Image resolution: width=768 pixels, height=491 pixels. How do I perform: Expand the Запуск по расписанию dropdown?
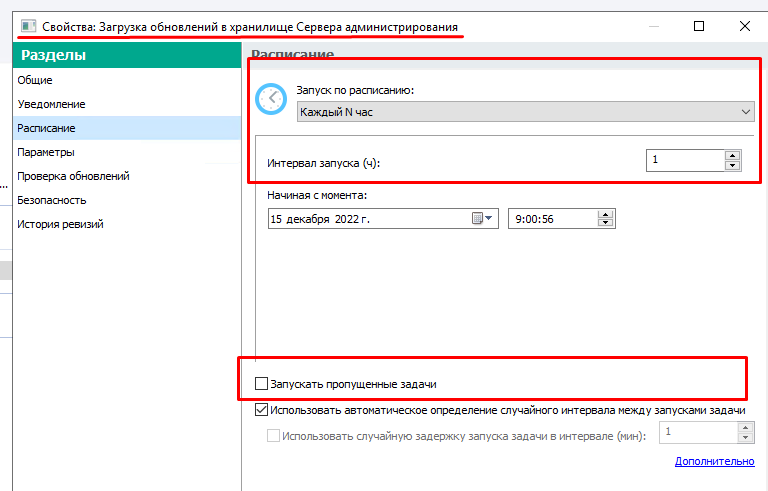(x=526, y=112)
